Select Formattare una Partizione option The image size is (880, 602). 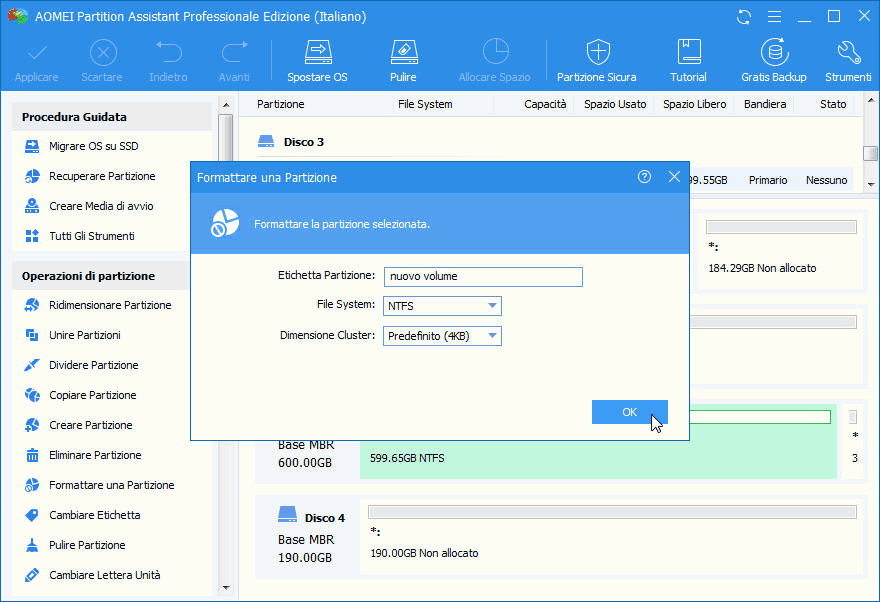tap(111, 485)
